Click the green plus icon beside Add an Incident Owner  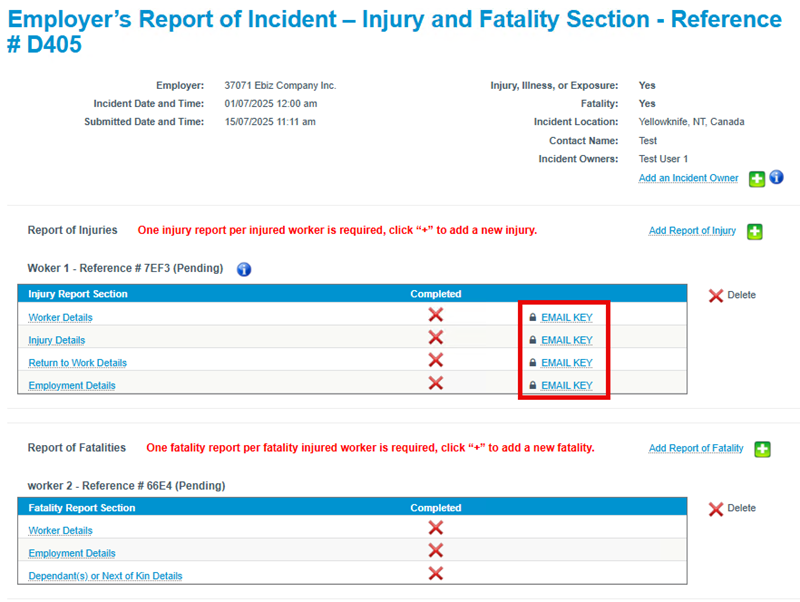(757, 179)
